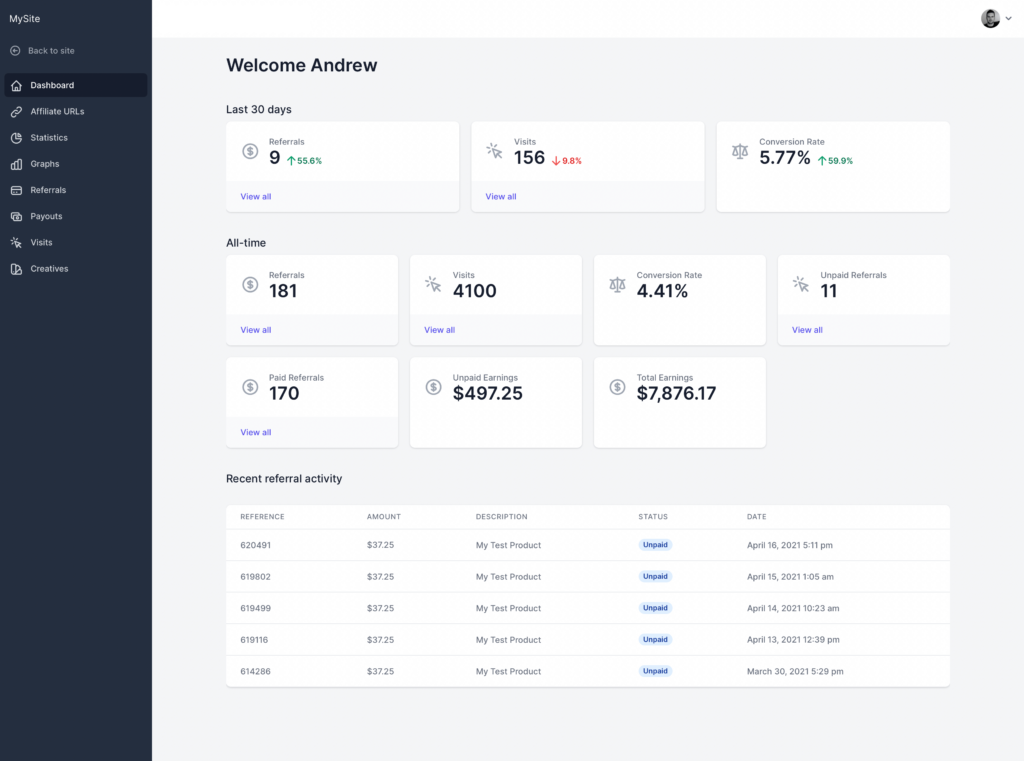This screenshot has height=761, width=1024.
Task: Click the STATUS column header
Action: [x=653, y=517]
